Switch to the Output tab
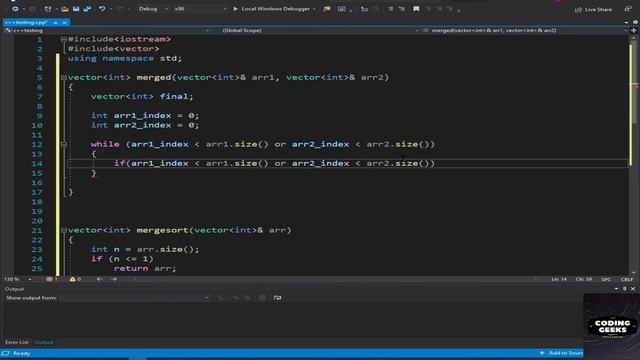 [44, 342]
